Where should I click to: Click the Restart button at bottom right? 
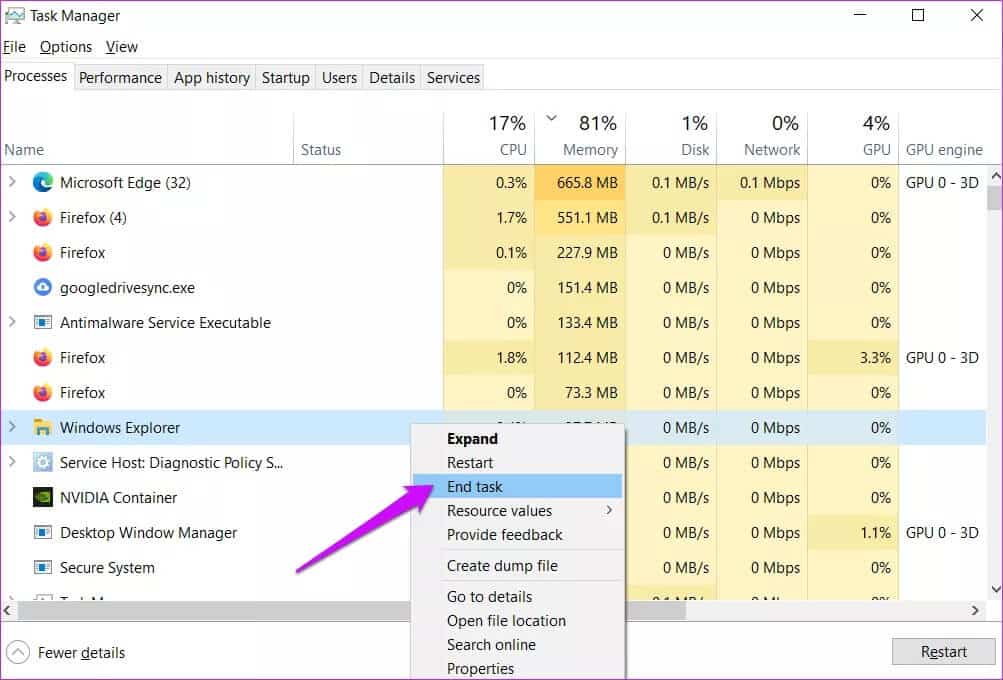[x=944, y=651]
